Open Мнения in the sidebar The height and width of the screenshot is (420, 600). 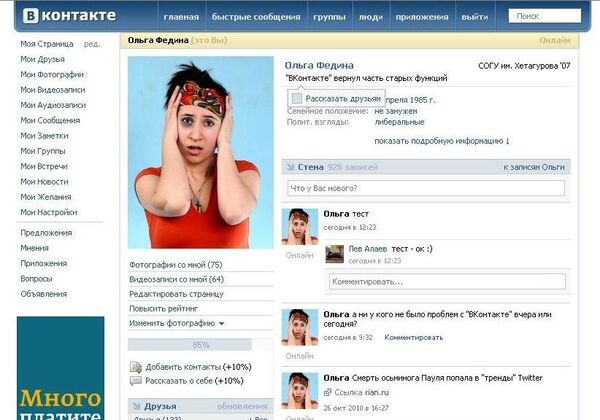[34, 248]
